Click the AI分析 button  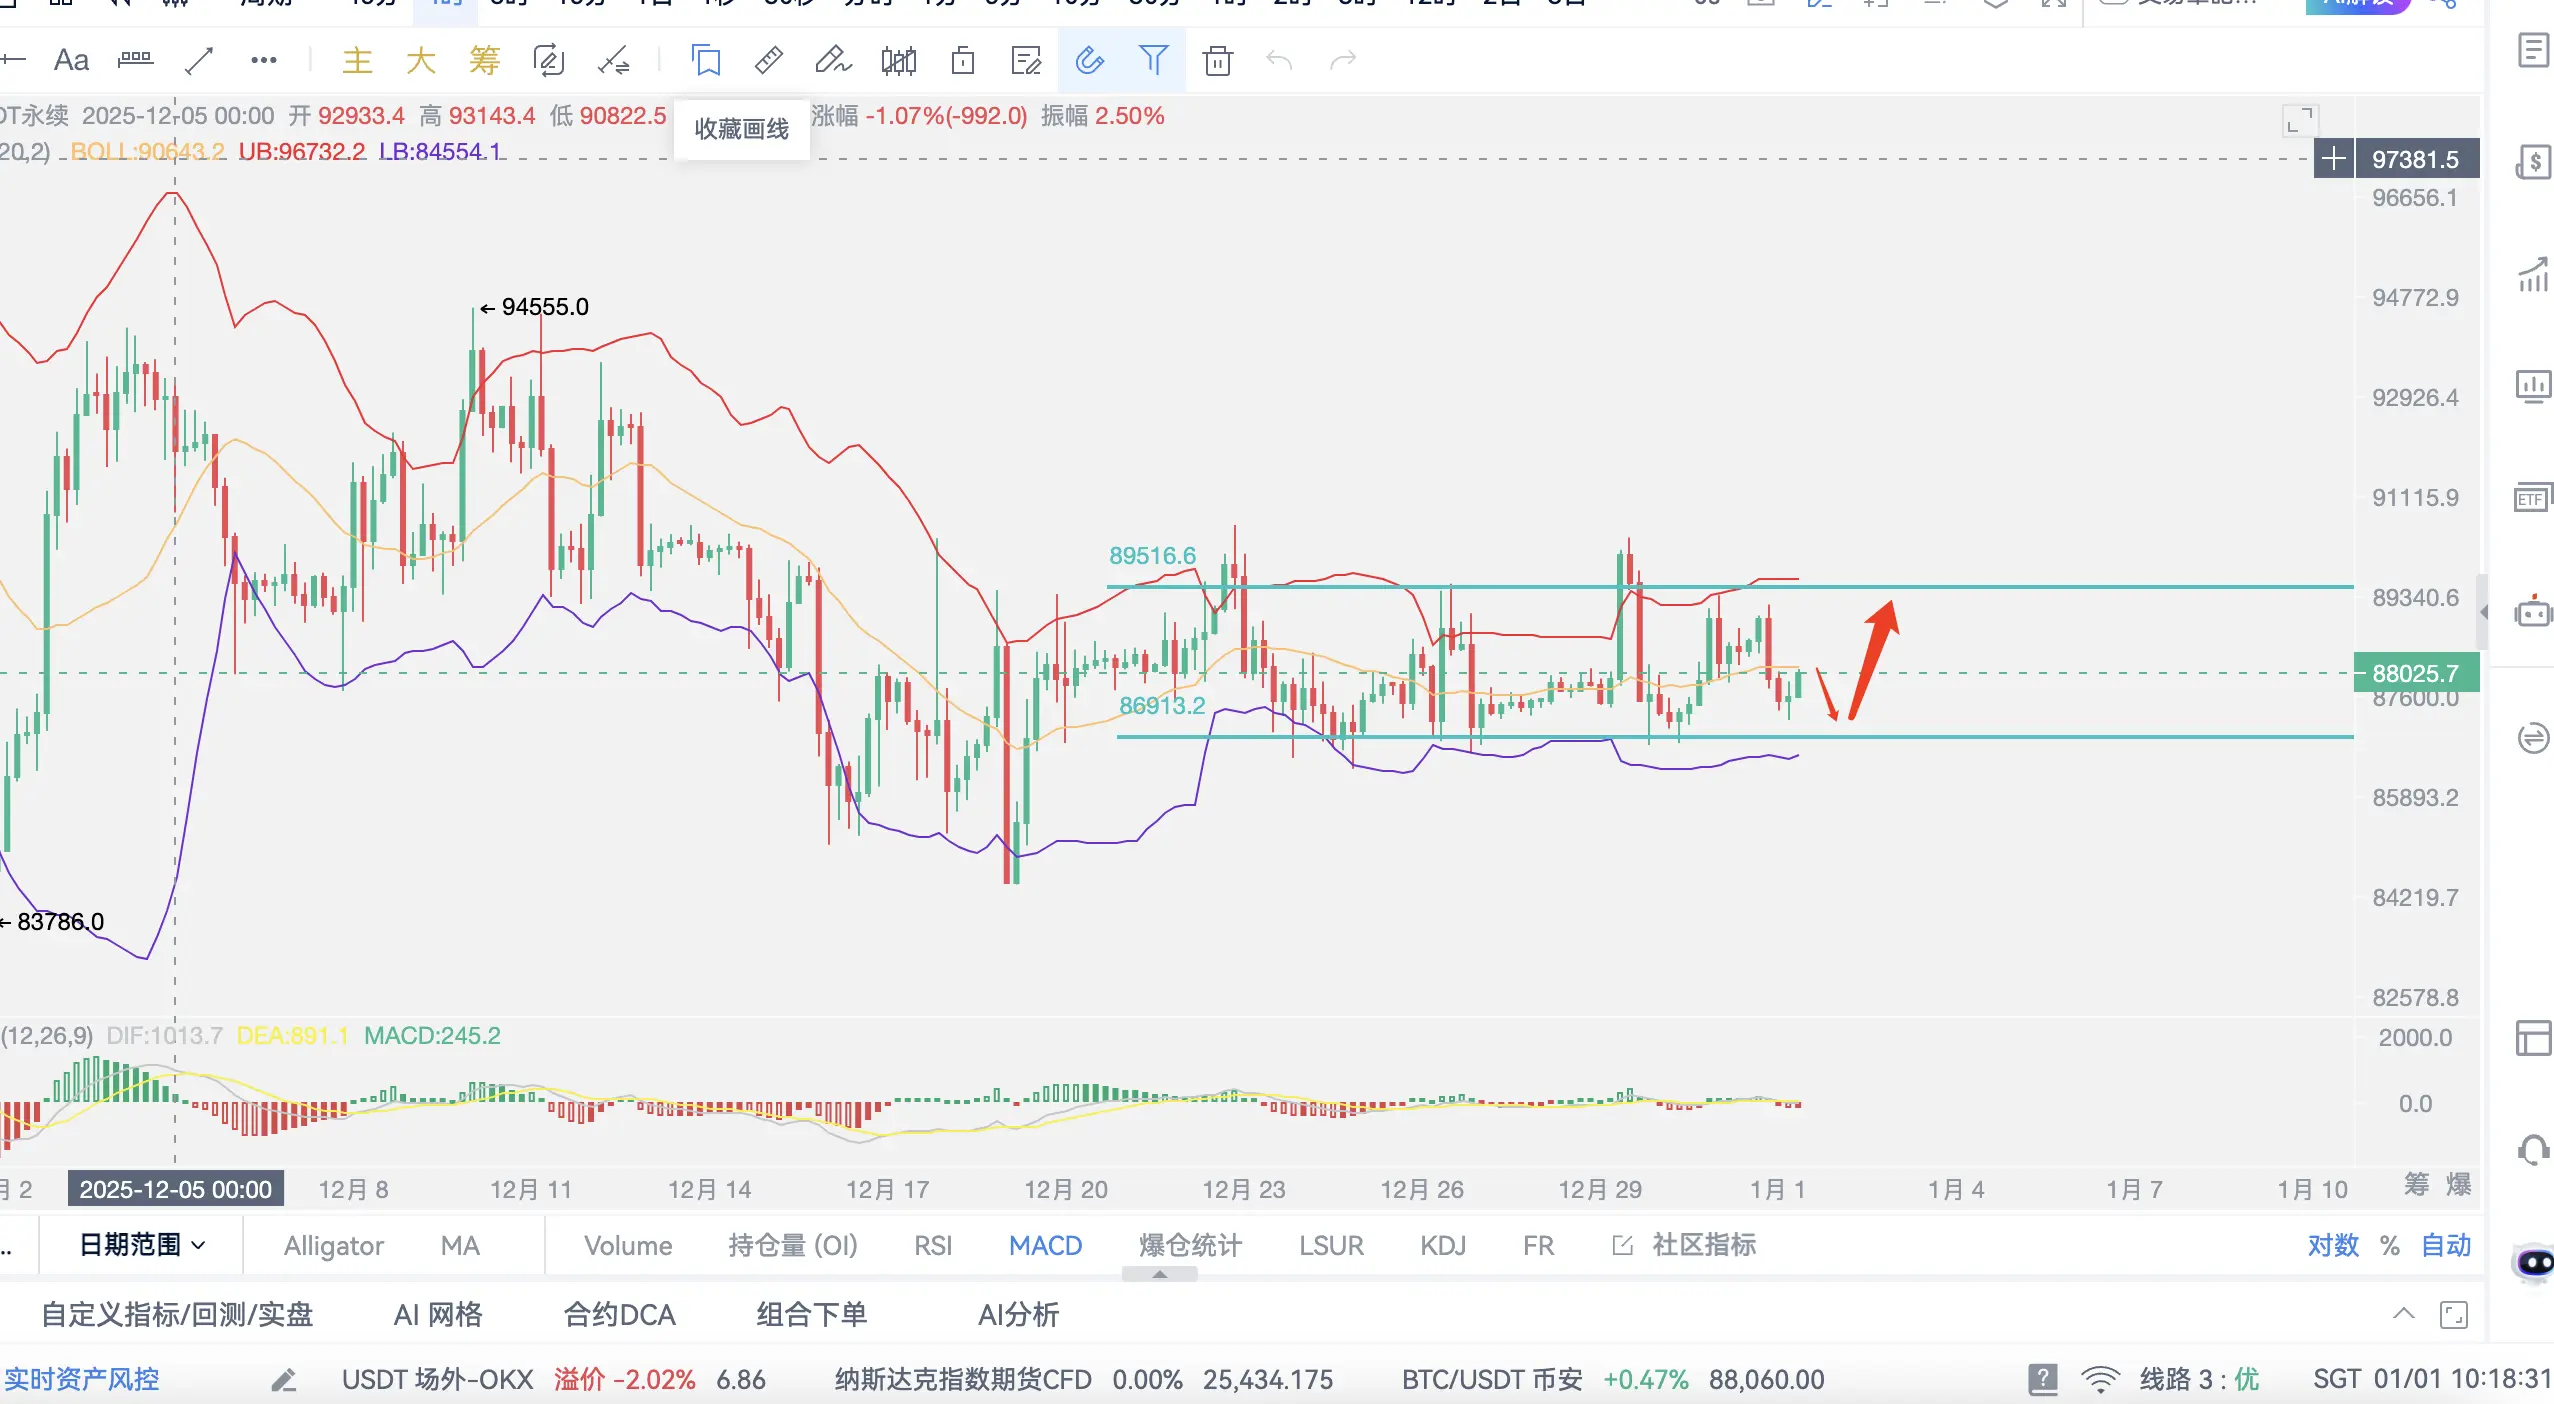pos(1018,1314)
